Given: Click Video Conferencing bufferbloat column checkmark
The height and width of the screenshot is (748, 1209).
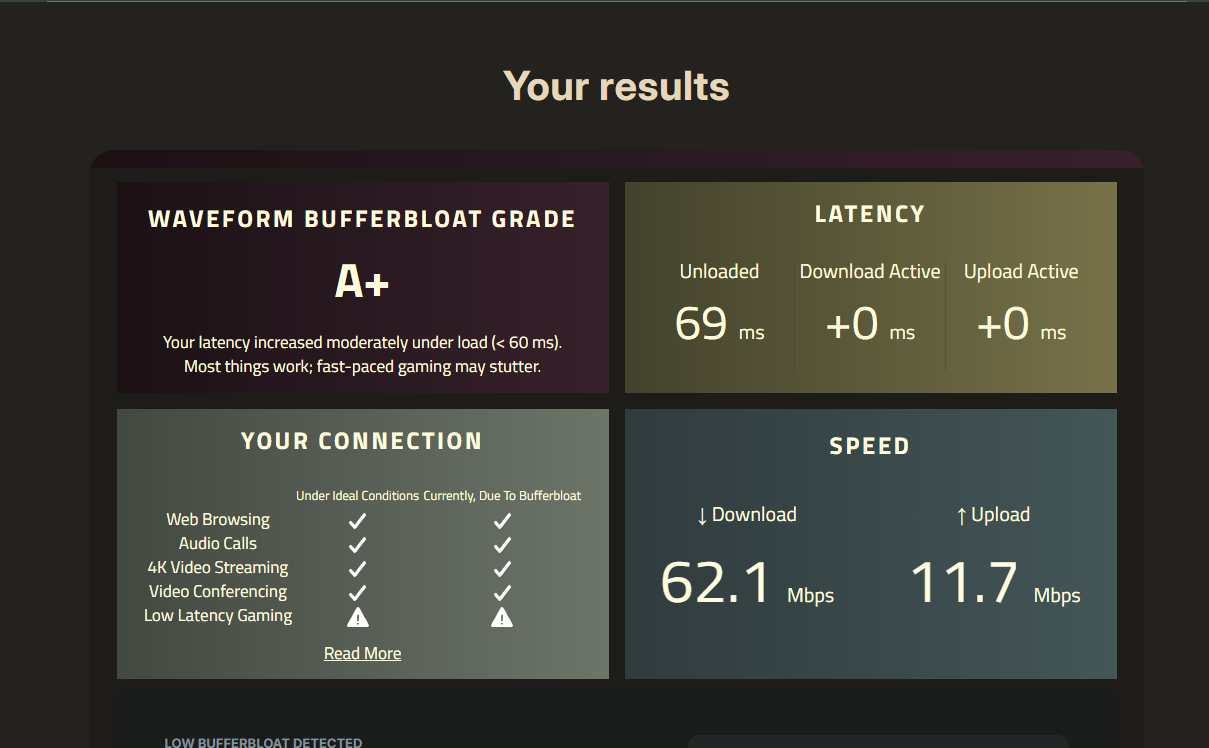Looking at the screenshot, I should 502,592.
